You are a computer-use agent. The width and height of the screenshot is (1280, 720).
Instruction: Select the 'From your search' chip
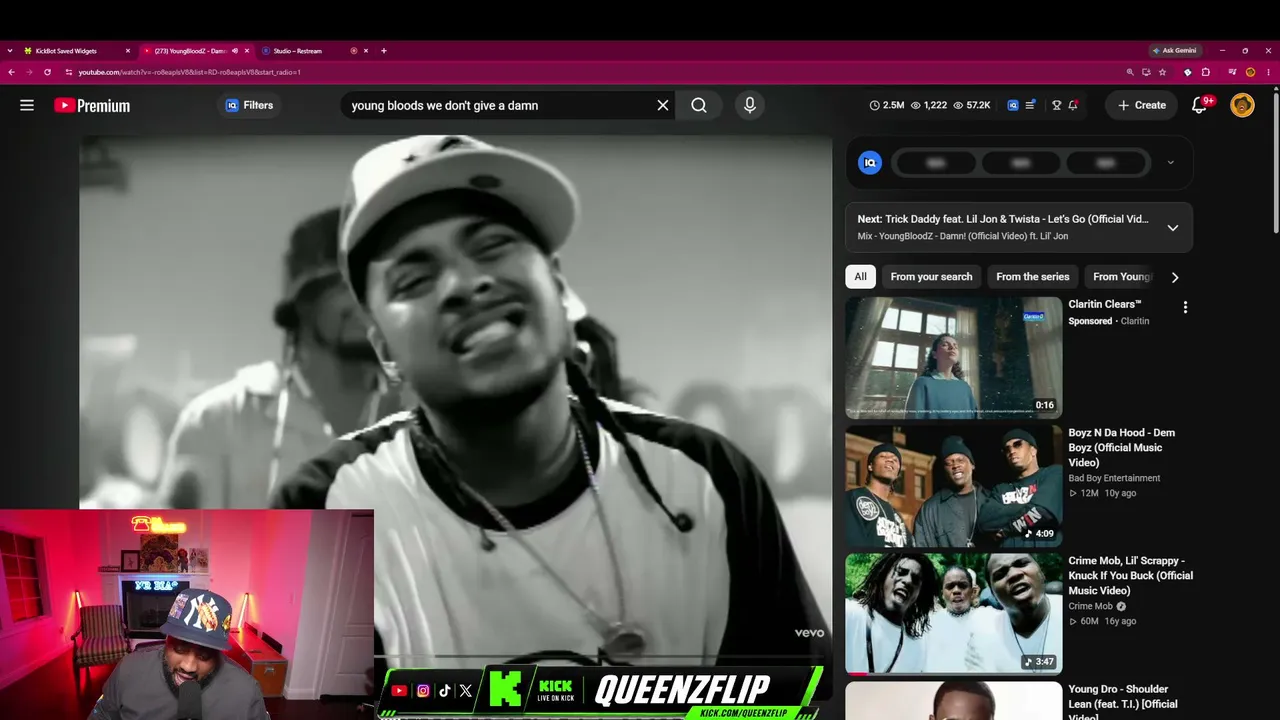931,277
